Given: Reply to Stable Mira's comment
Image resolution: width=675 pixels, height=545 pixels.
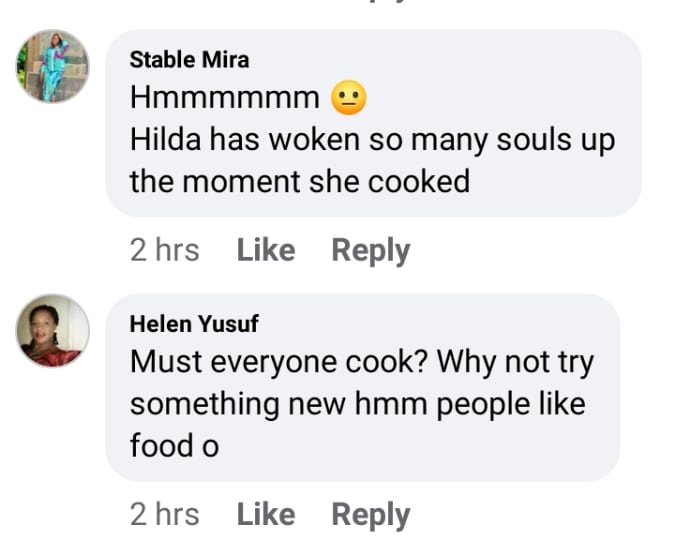Looking at the screenshot, I should pos(370,250).
